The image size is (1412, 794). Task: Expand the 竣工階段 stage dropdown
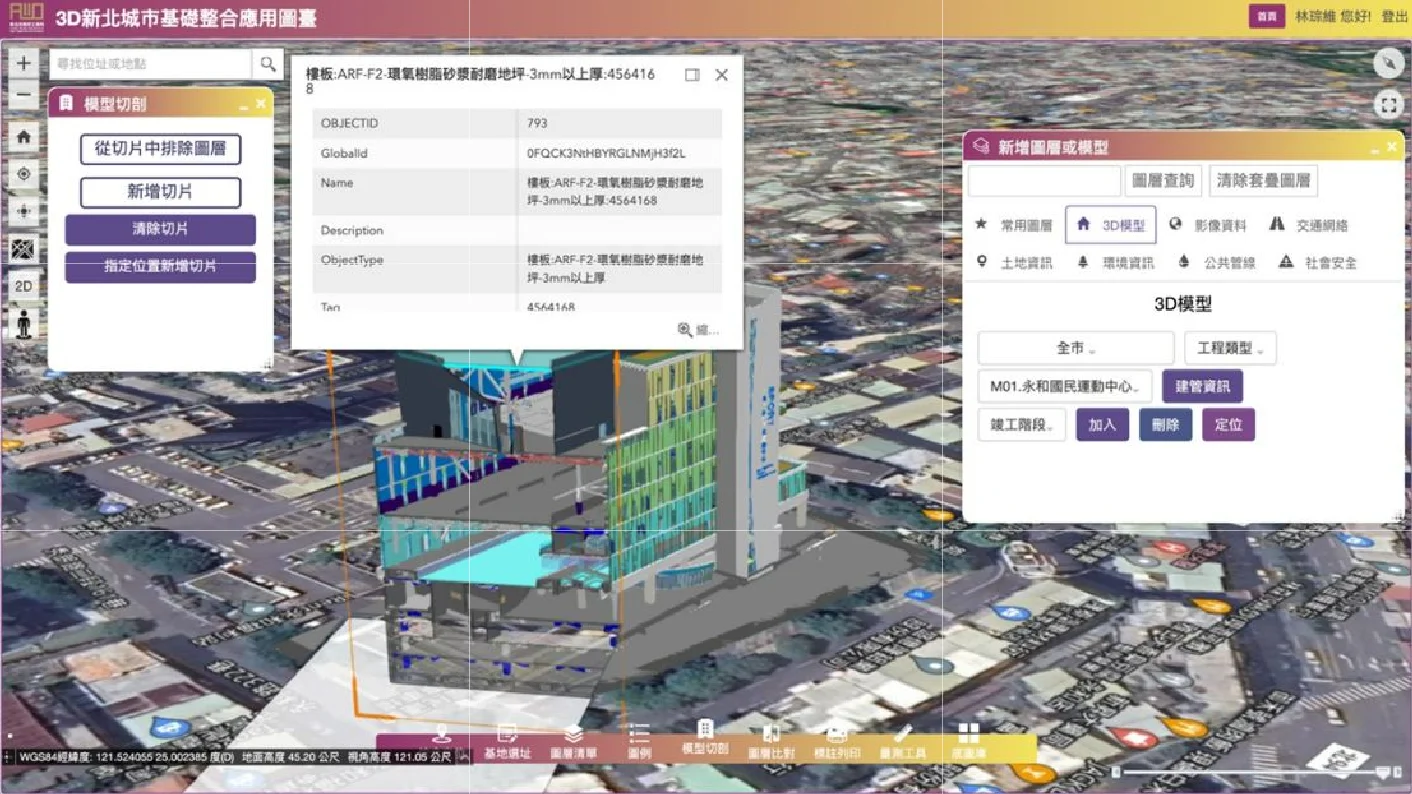[x=1021, y=425]
